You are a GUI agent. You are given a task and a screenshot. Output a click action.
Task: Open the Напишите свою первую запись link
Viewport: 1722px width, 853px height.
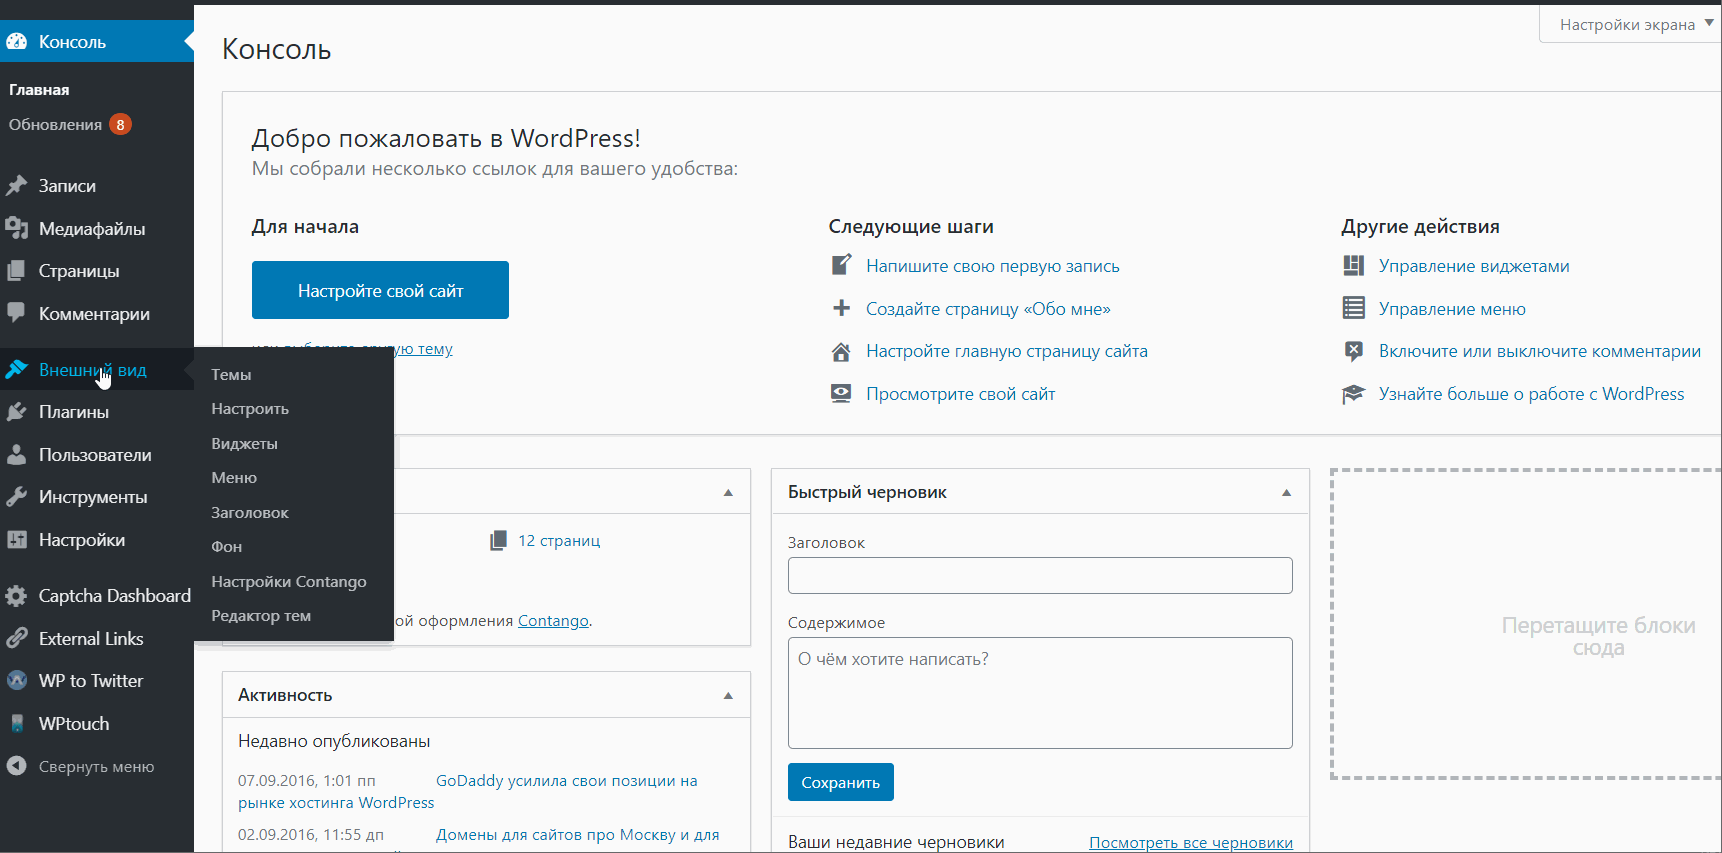coord(993,266)
